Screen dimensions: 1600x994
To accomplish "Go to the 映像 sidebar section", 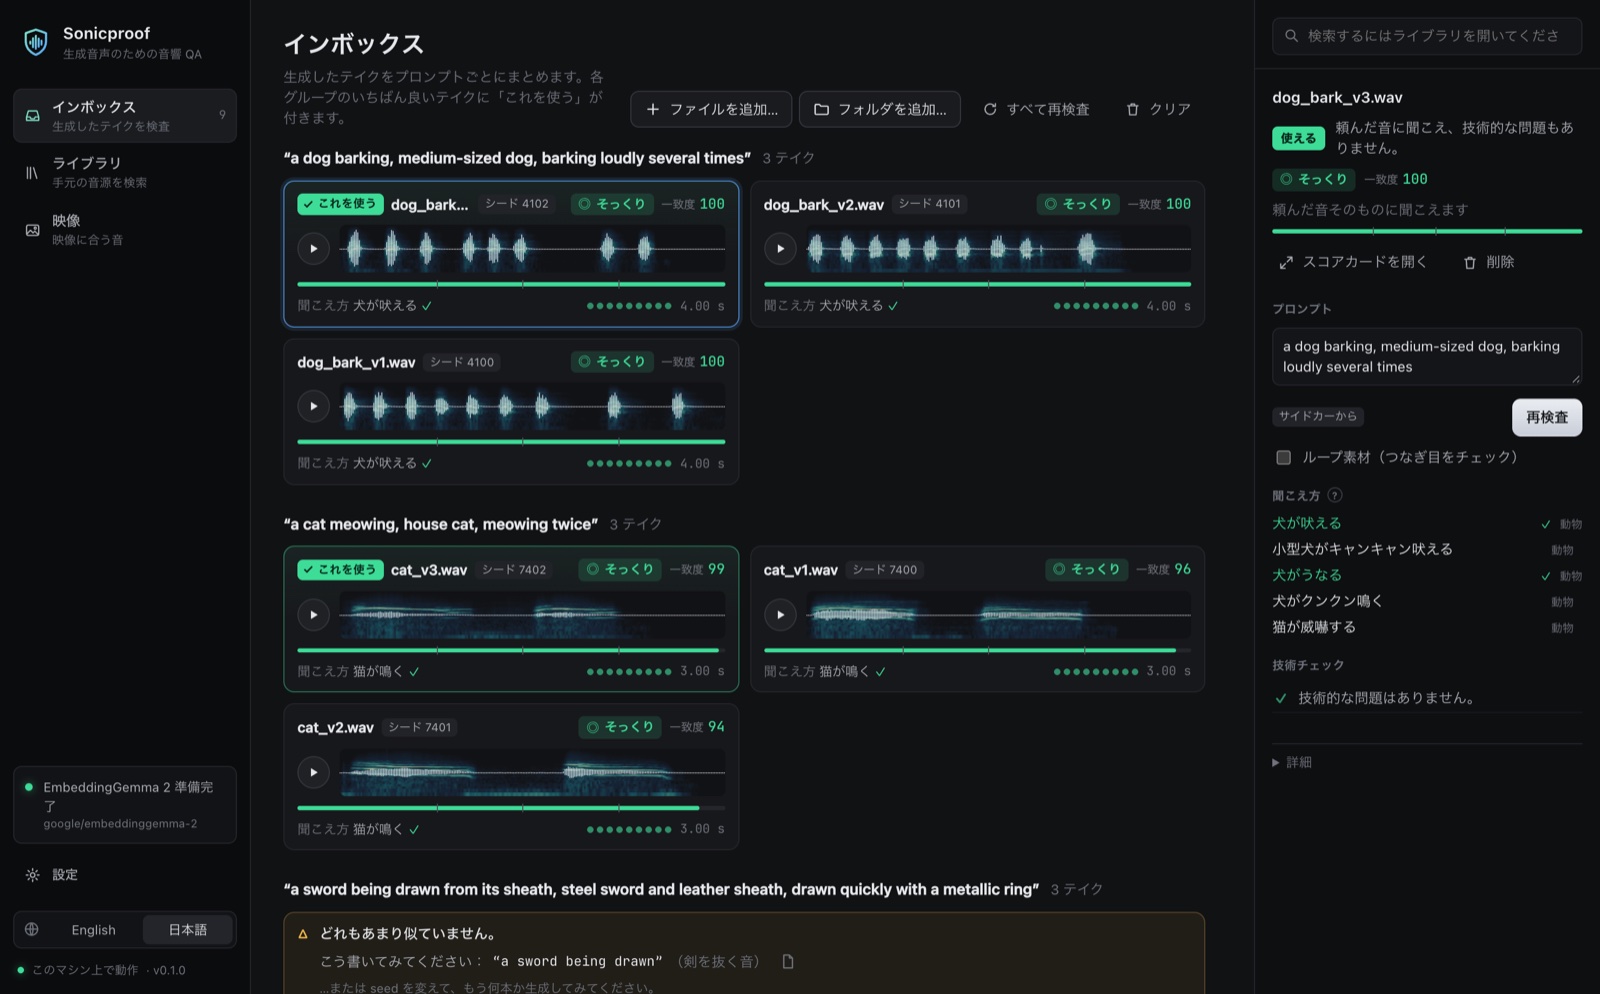I will 125,229.
